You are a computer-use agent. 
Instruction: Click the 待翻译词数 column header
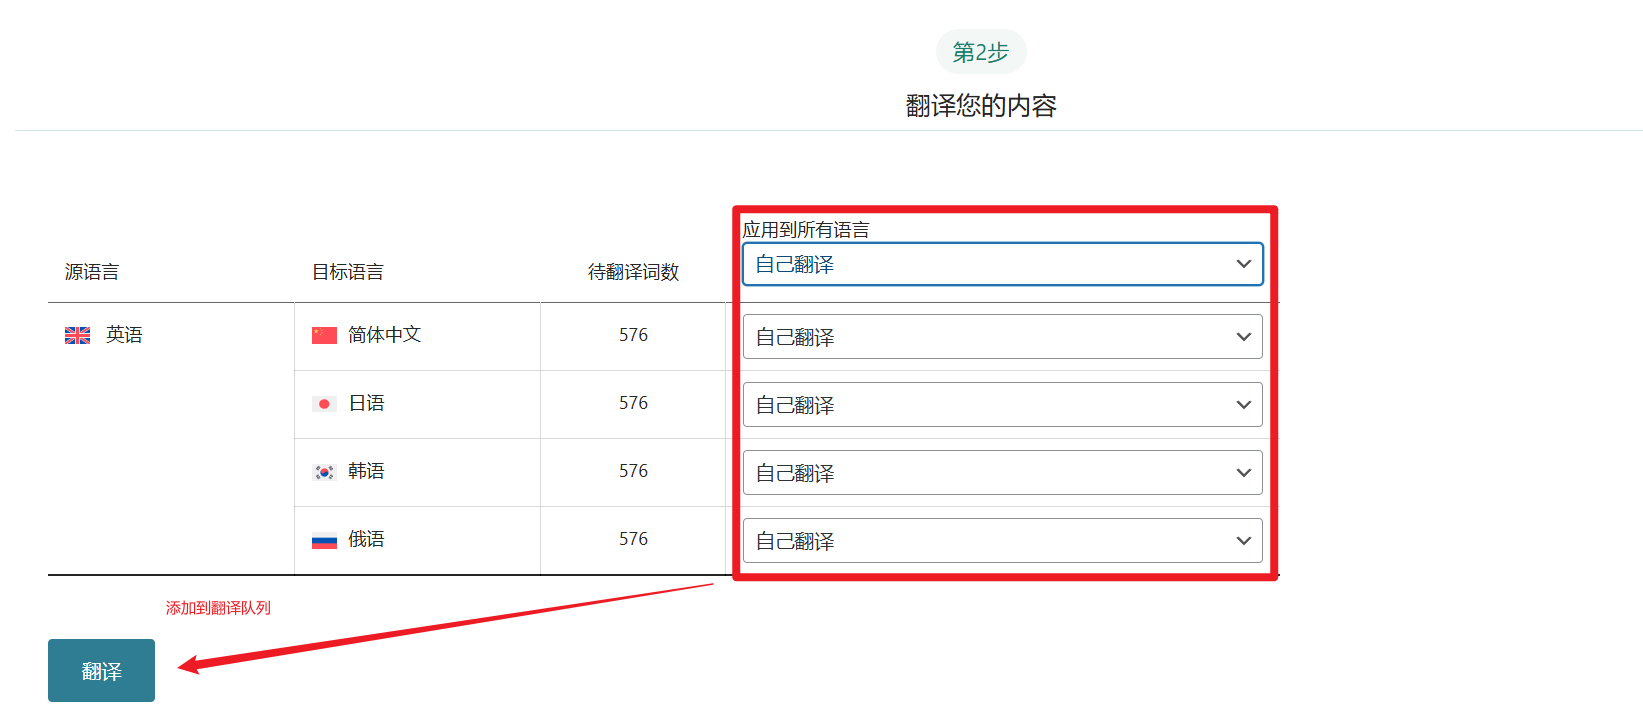[x=633, y=272]
